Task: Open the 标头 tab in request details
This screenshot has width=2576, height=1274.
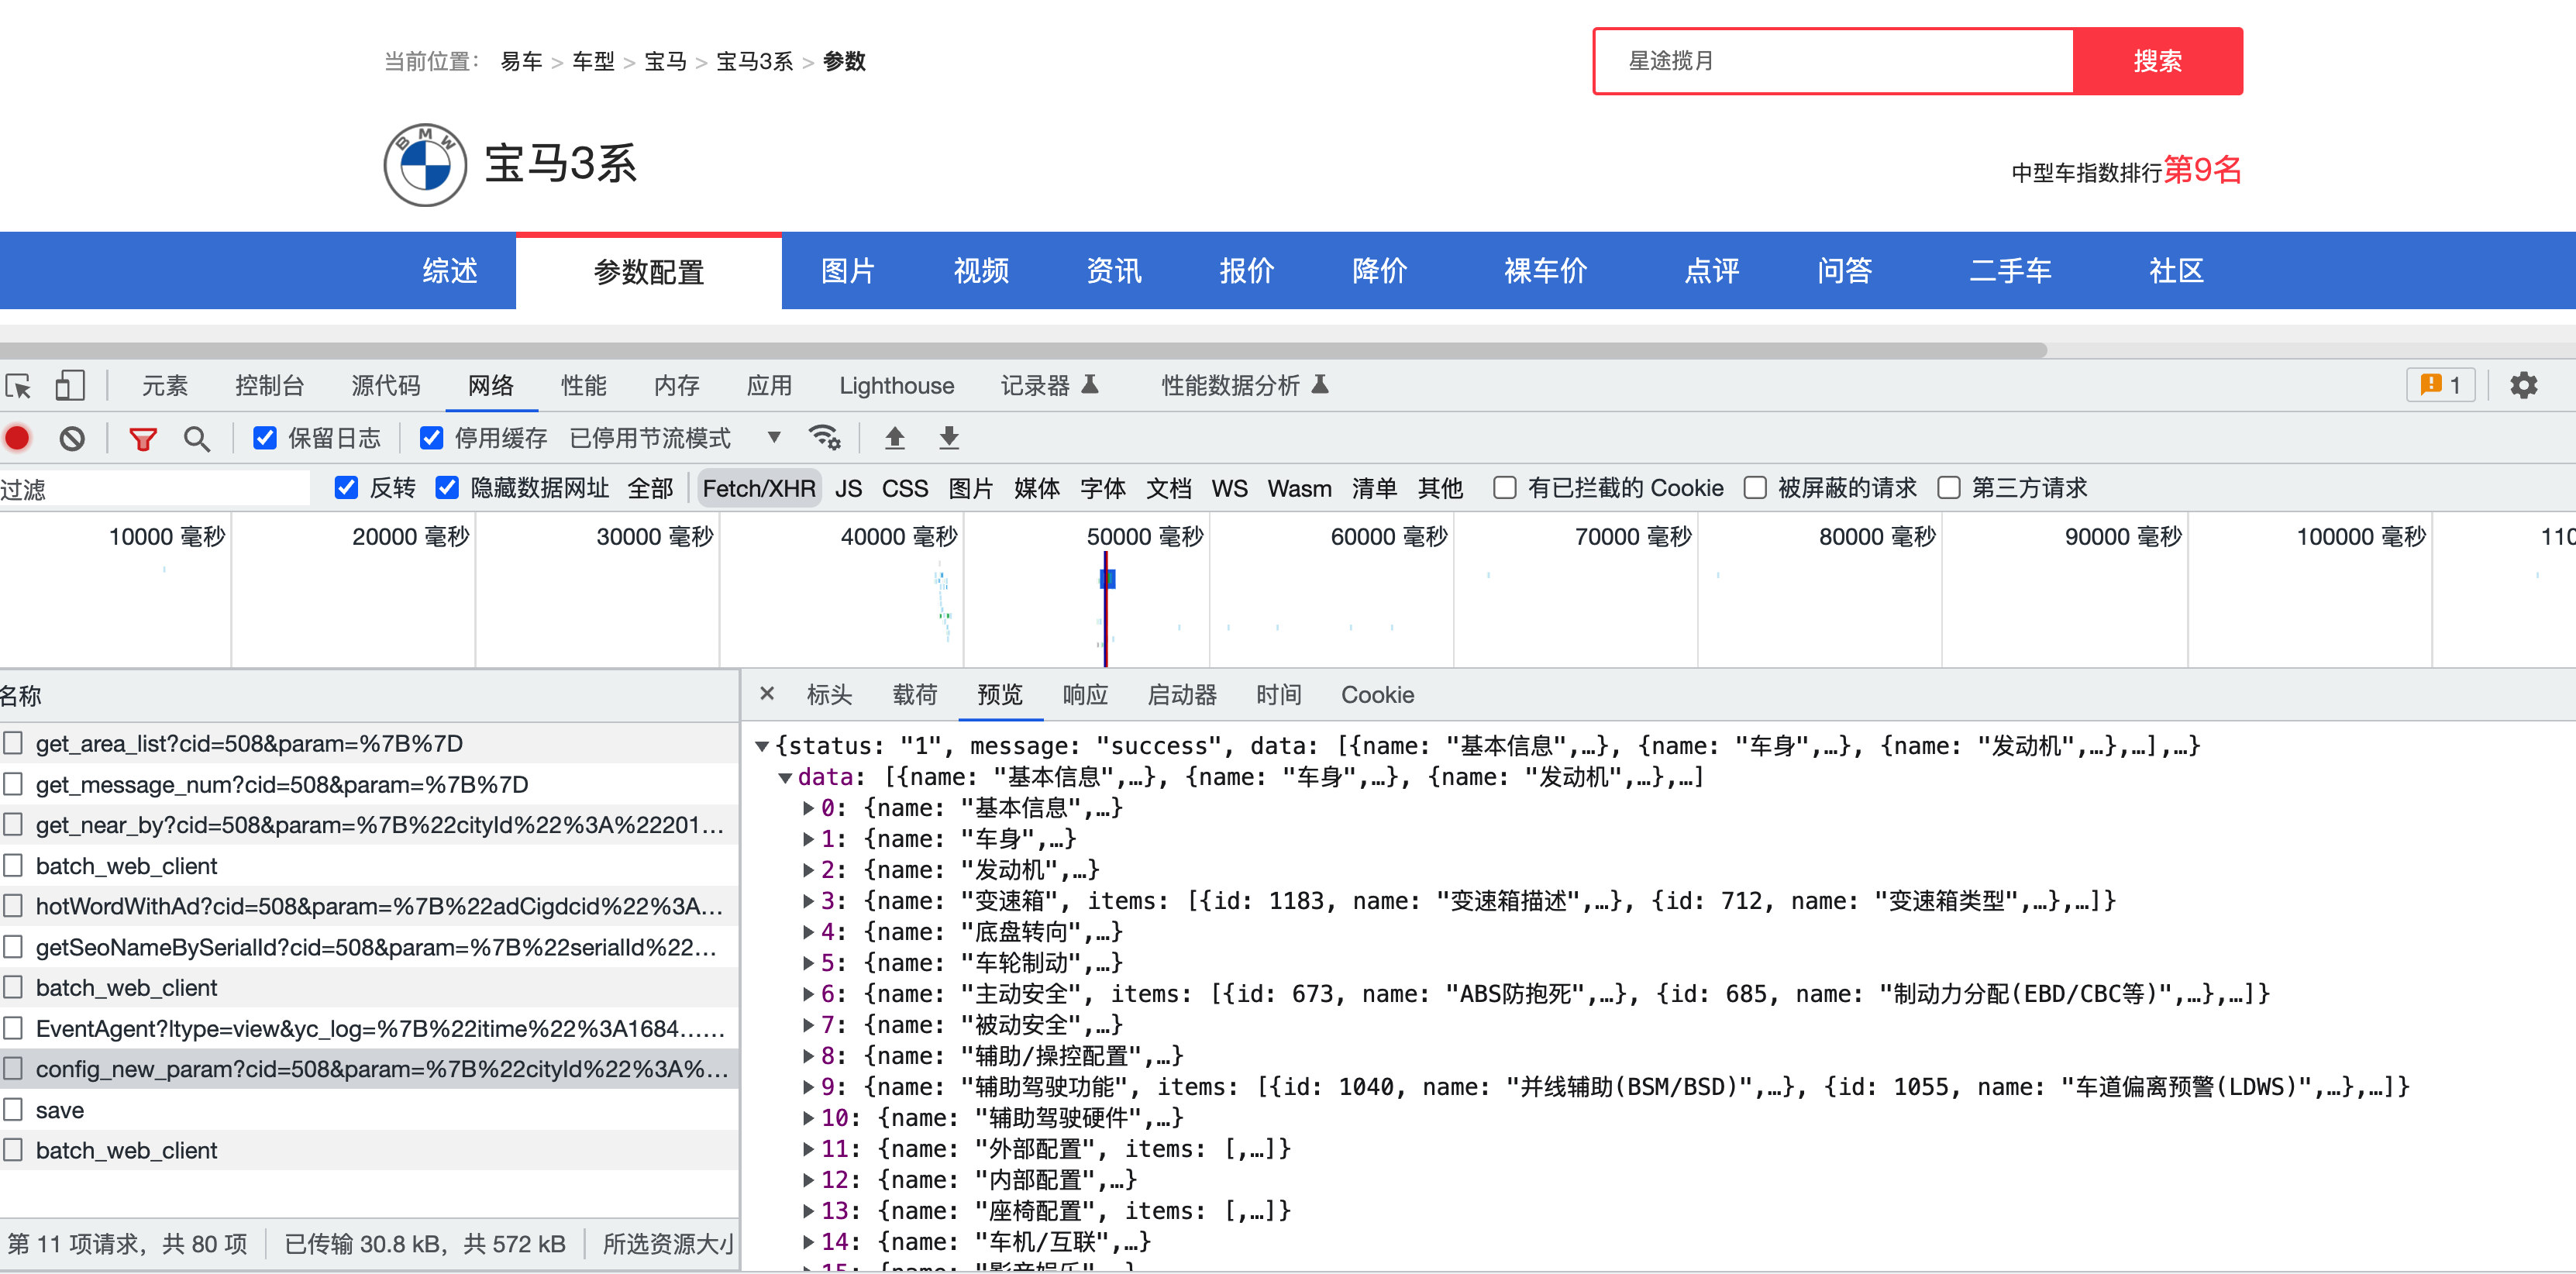Action: point(829,694)
